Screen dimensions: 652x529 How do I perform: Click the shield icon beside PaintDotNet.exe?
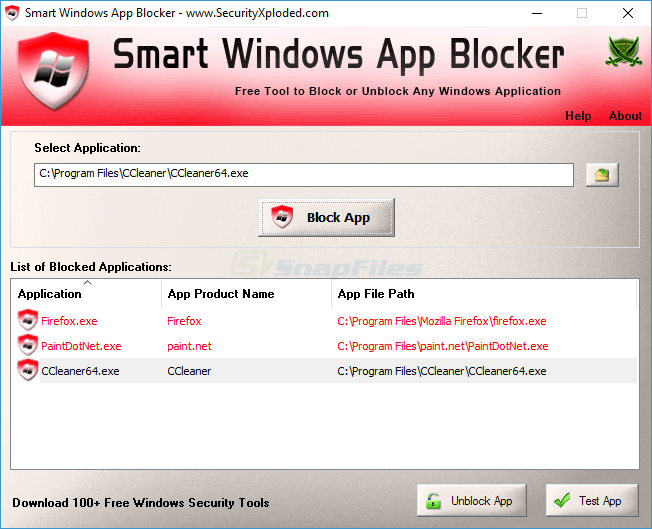[28, 345]
